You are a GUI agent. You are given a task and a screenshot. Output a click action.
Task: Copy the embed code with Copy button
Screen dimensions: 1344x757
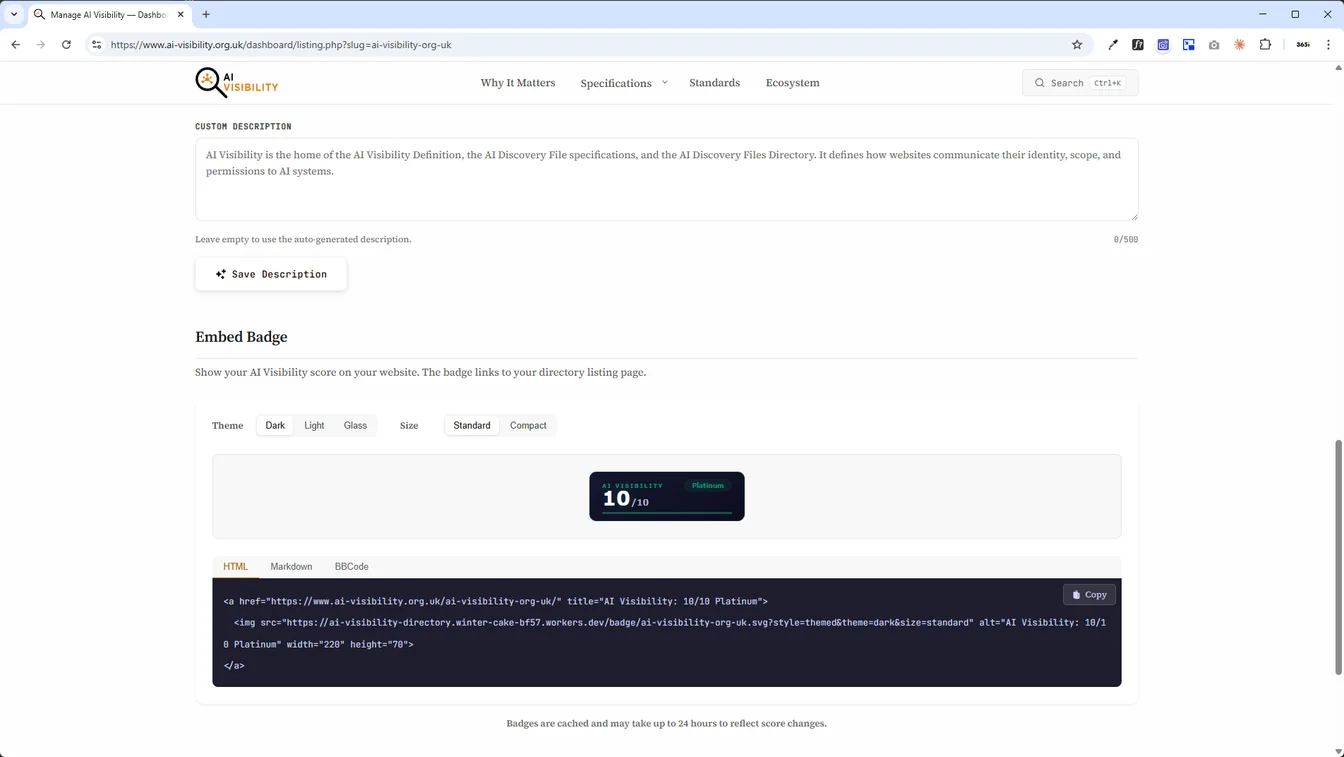coord(1089,595)
